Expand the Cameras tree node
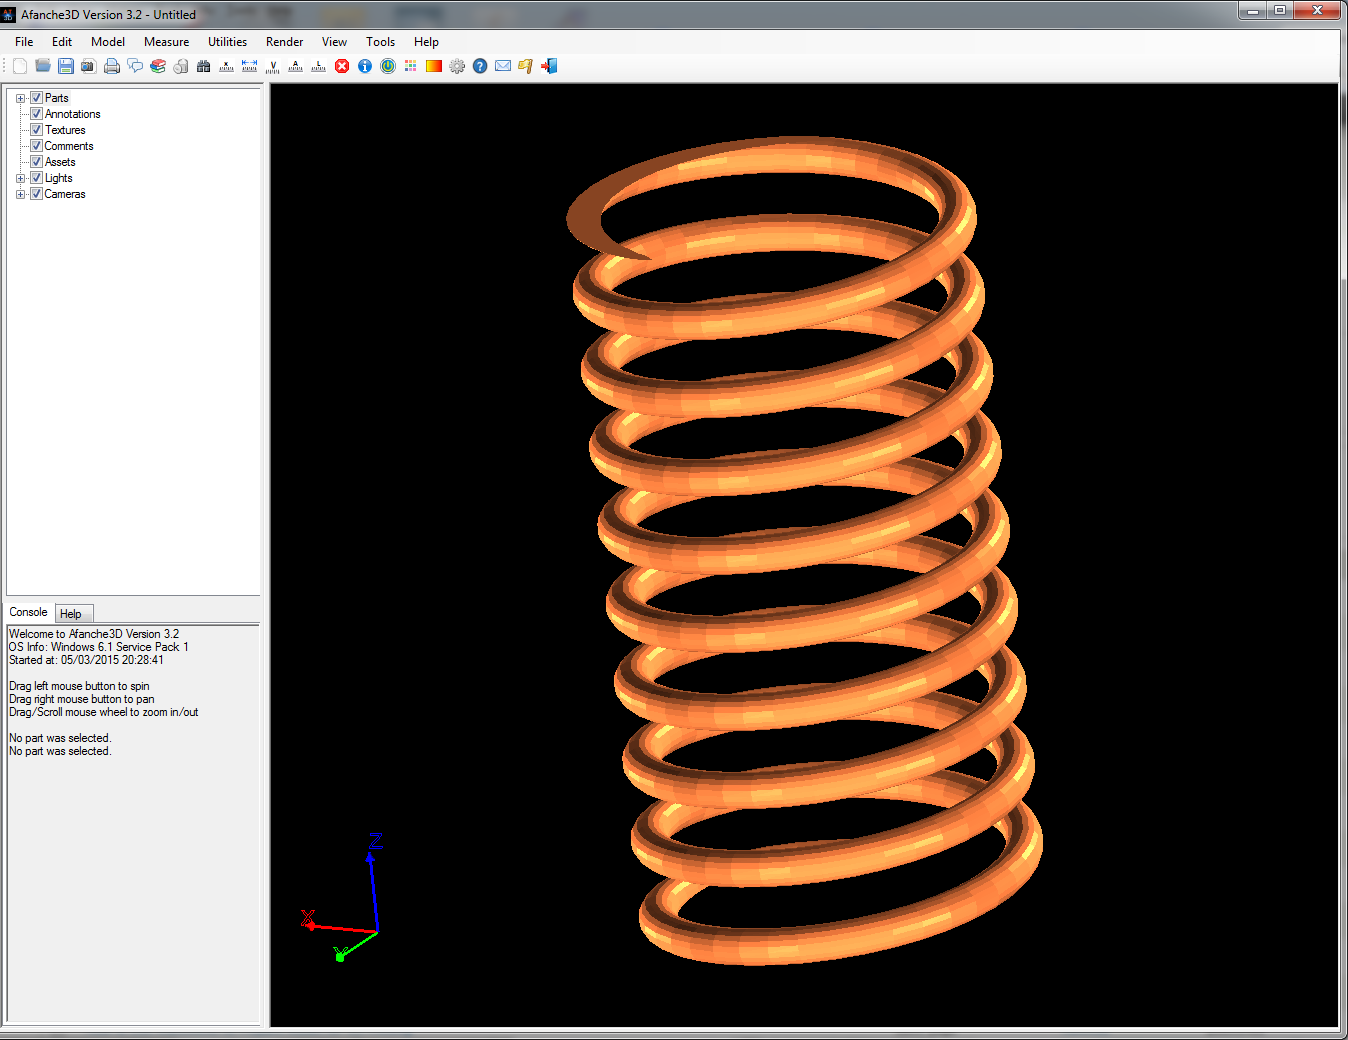Screen dimensions: 1348x1040 coord(20,194)
